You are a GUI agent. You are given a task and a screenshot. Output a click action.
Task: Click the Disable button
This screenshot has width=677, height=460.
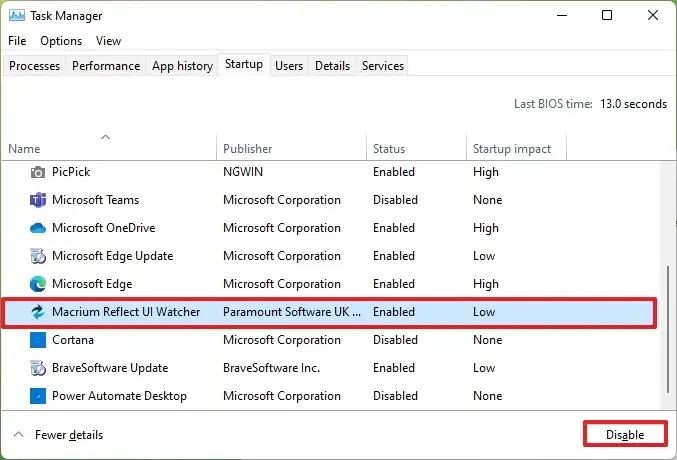pyautogui.click(x=625, y=435)
